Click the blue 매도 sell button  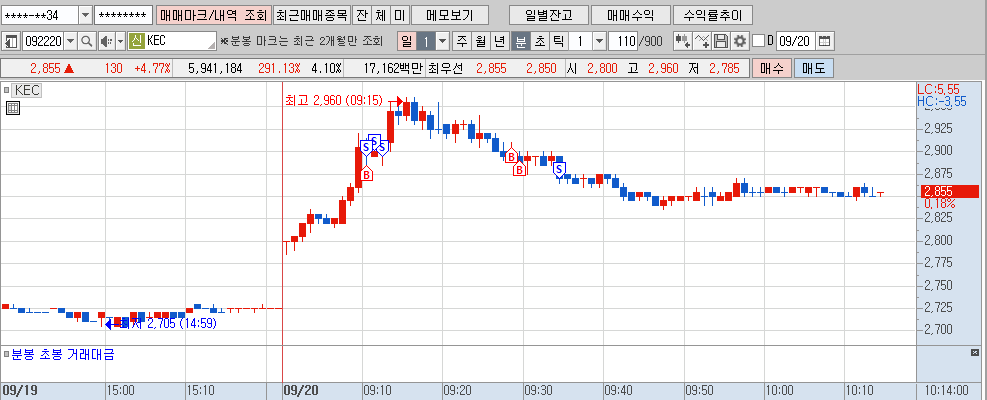[813, 69]
